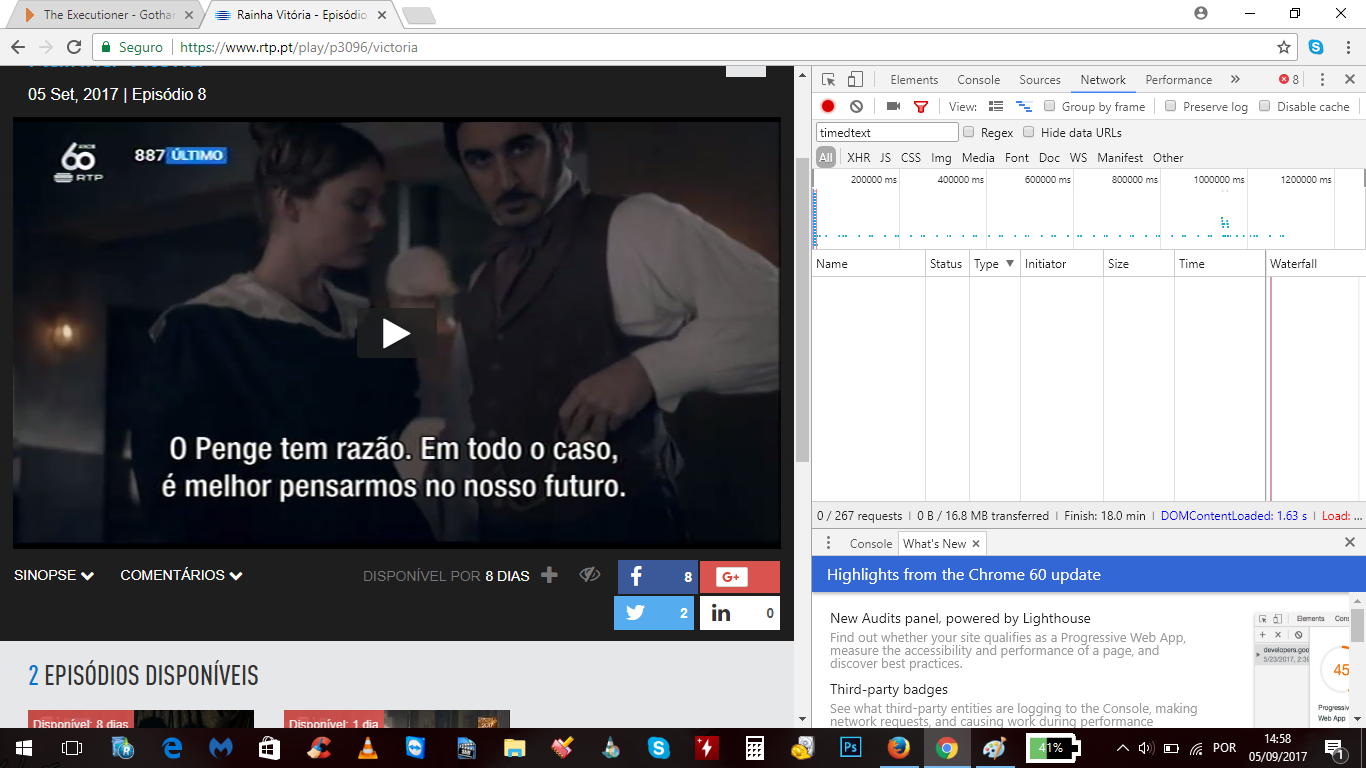Viewport: 1366px width, 768px height.
Task: Click the timedtext filter input field
Action: (887, 132)
